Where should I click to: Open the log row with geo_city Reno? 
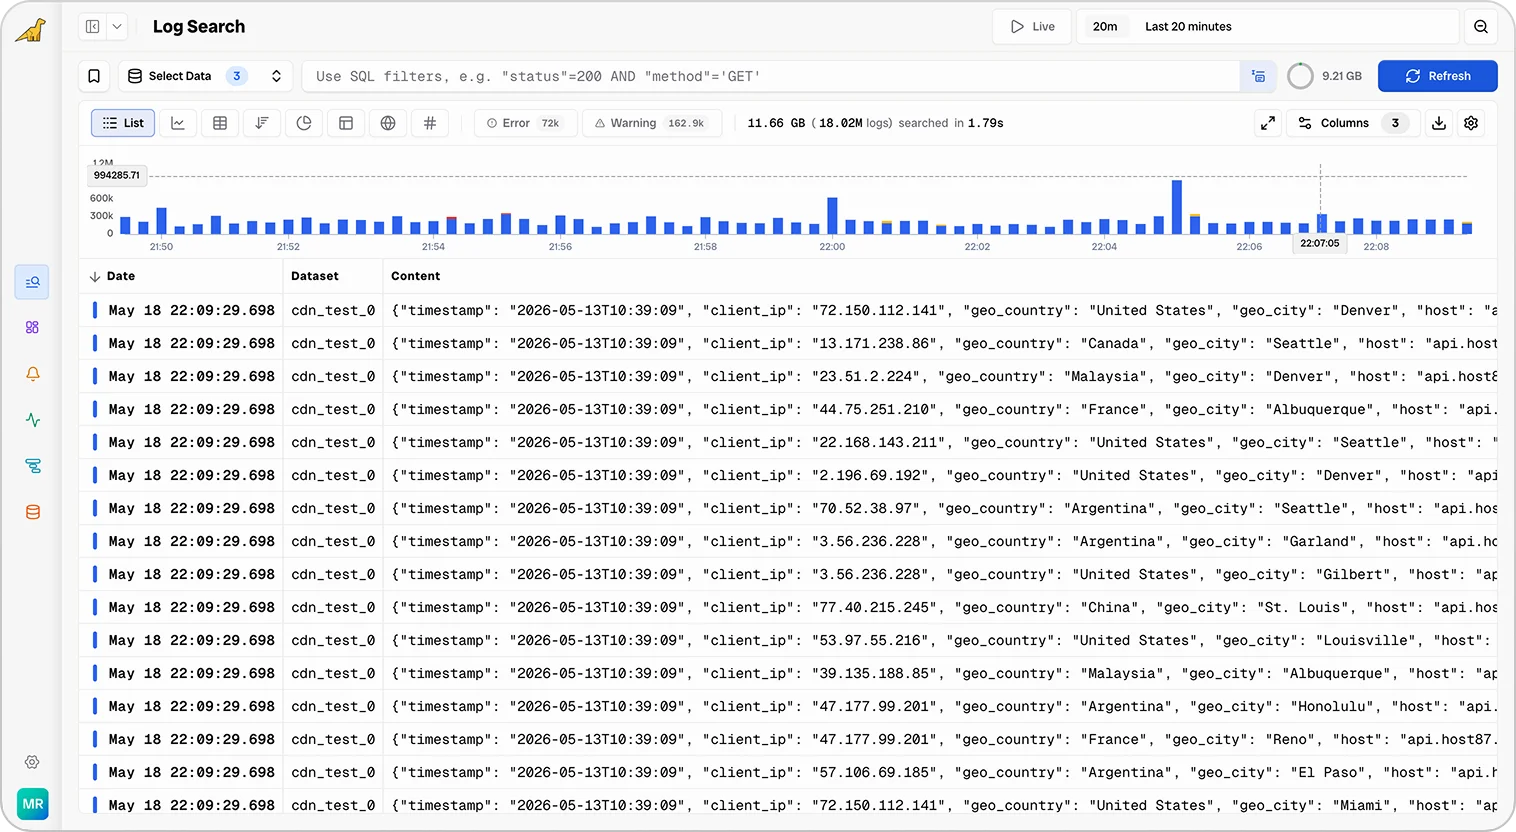(x=788, y=739)
